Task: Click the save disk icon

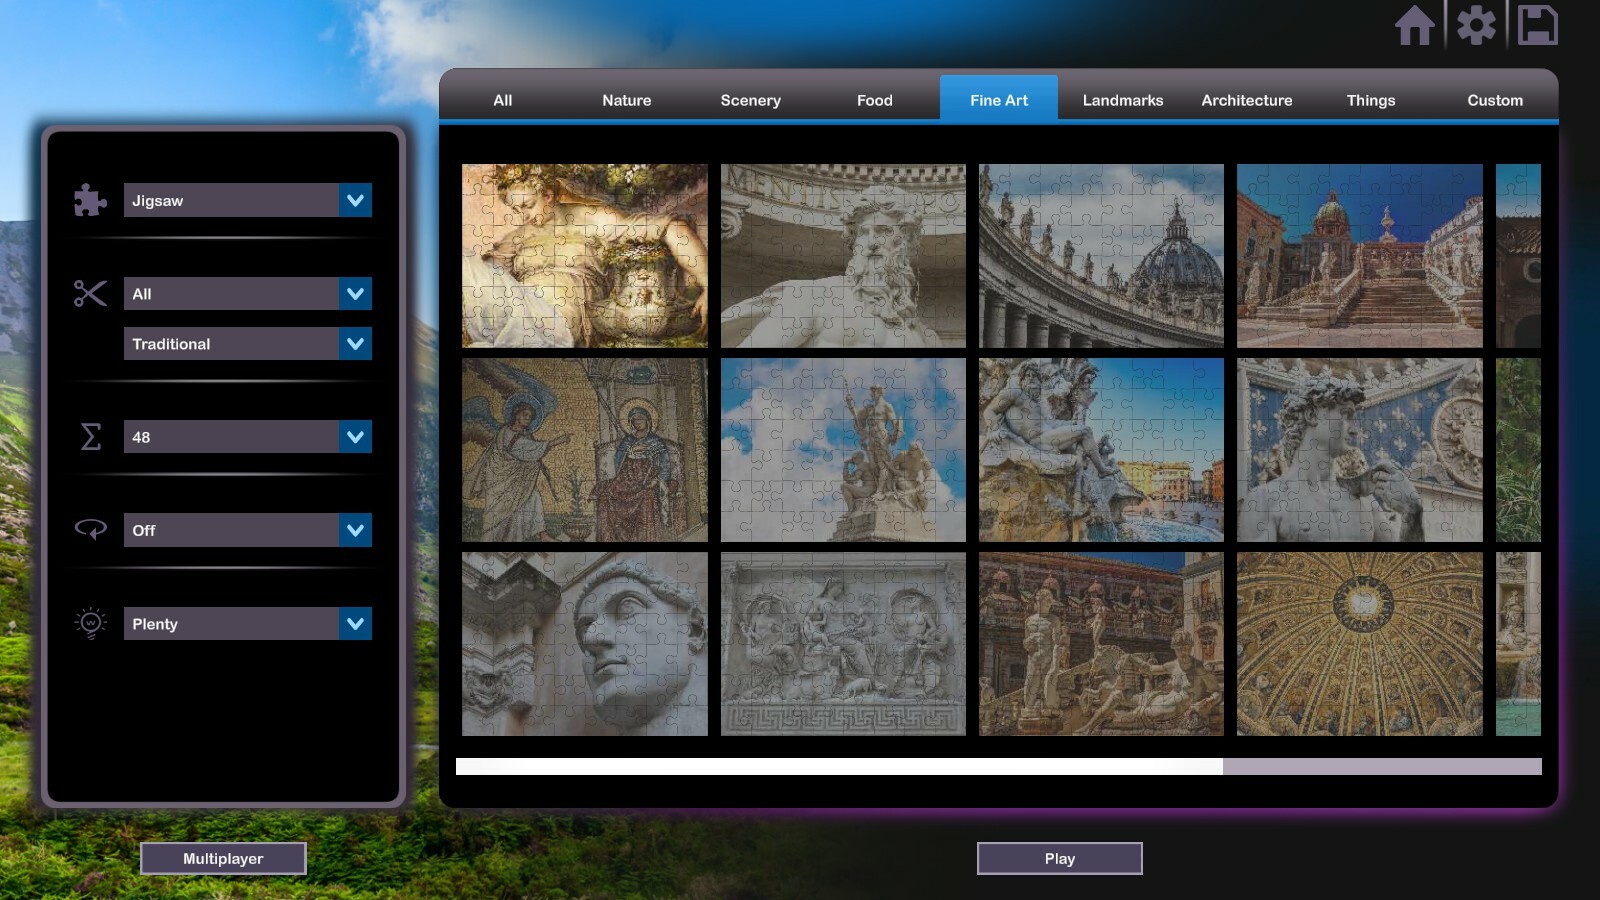Action: tap(1537, 26)
